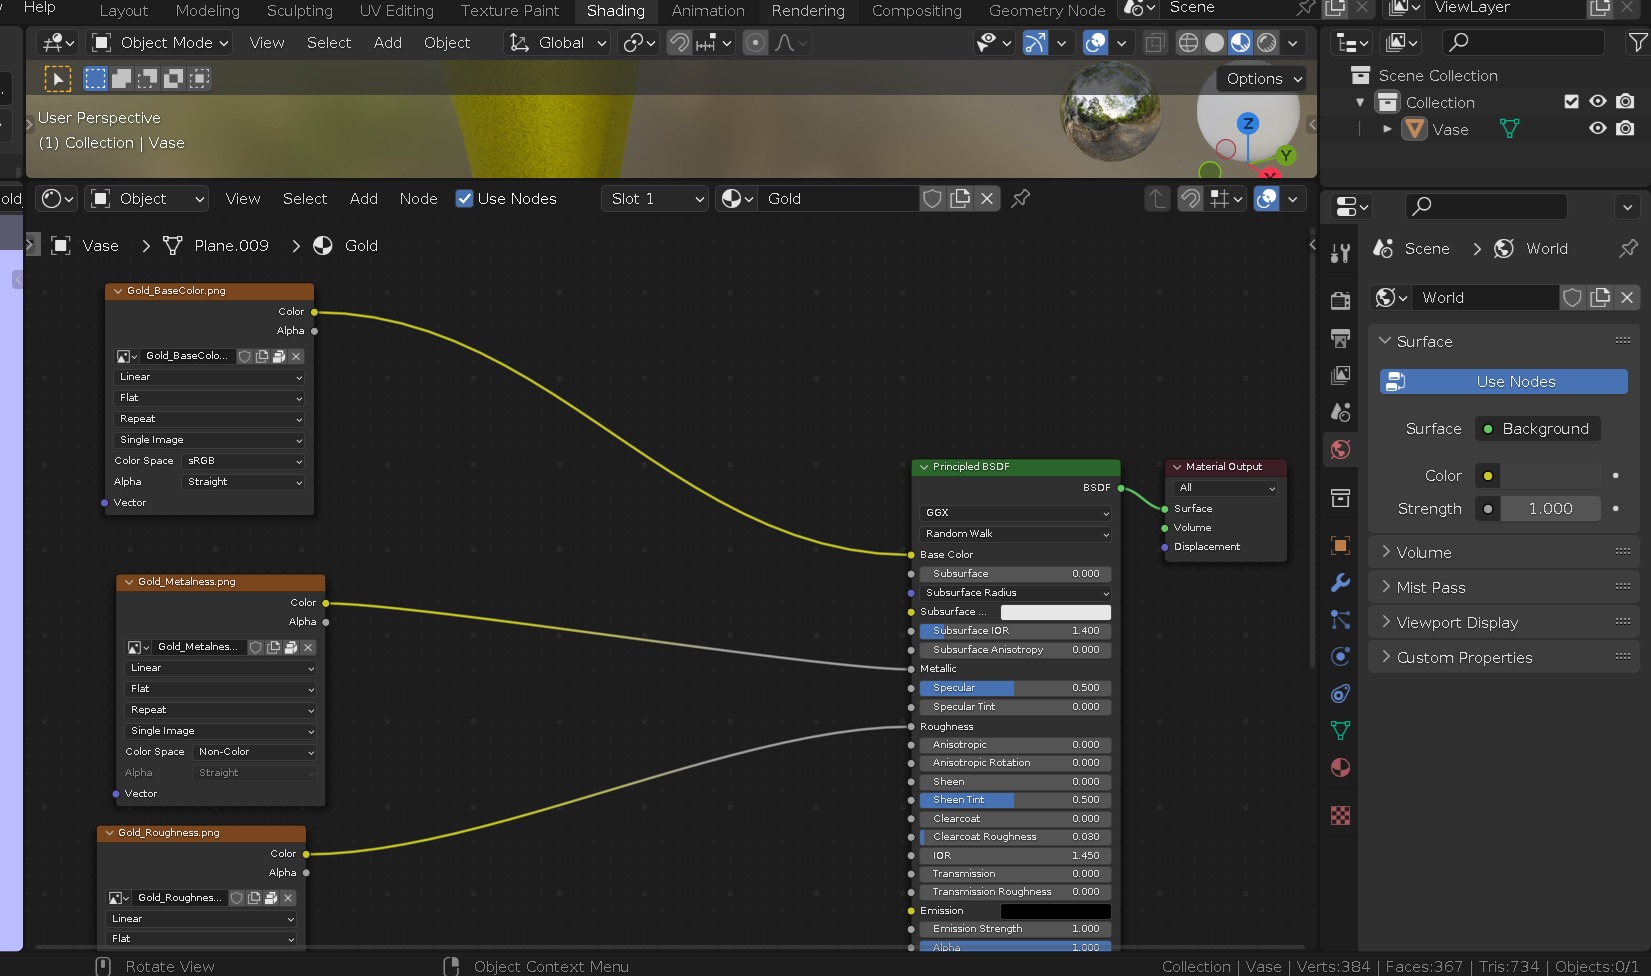Viewport: 1651px width, 976px height.
Task: Switch to the UV Editing workspace tab
Action: 397,11
